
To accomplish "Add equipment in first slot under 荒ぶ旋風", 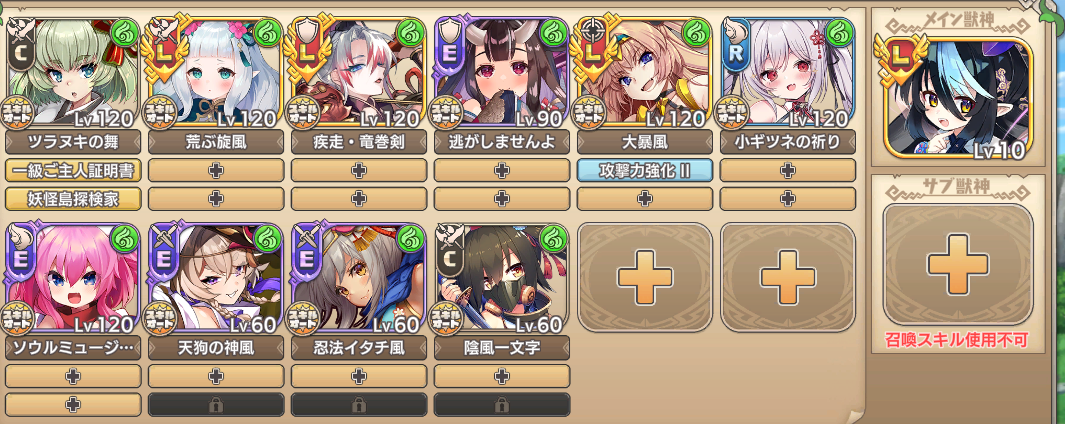I will click(x=216, y=171).
